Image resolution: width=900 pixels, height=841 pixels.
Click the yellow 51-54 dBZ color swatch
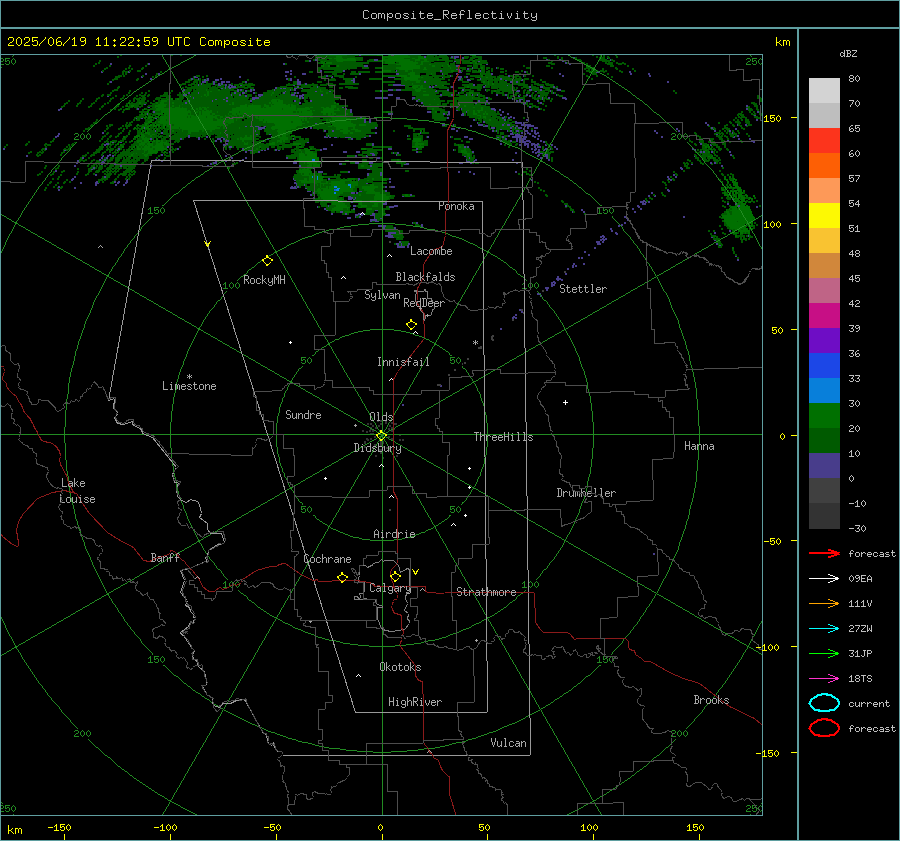pyautogui.click(x=824, y=215)
